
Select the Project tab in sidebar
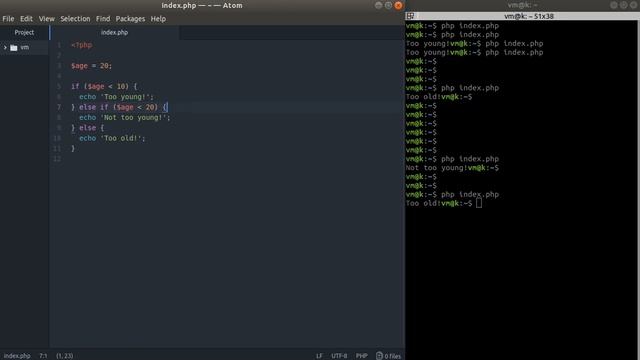24,32
